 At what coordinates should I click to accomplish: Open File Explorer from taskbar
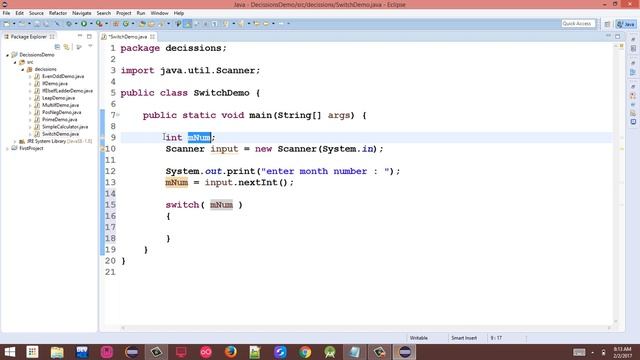coord(57,352)
